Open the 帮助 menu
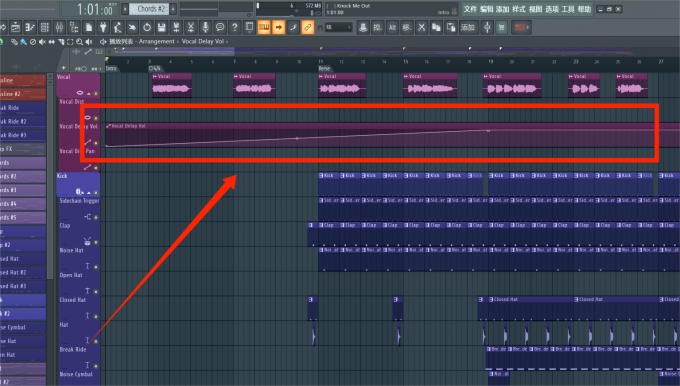 pos(584,9)
